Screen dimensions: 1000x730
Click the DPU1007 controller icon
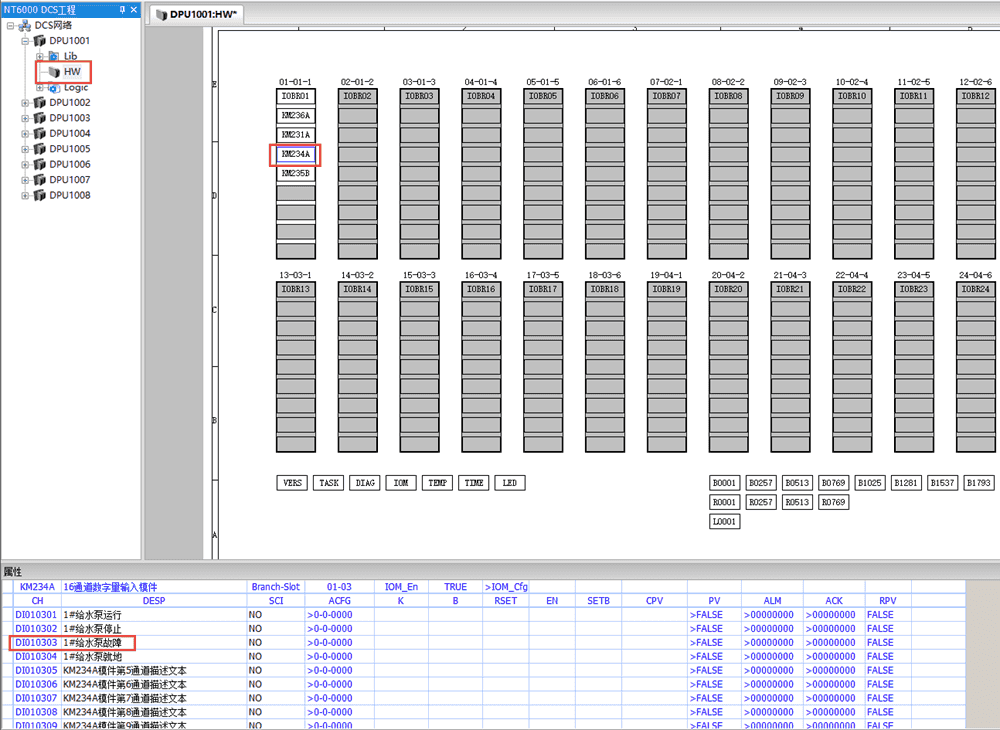(40, 180)
